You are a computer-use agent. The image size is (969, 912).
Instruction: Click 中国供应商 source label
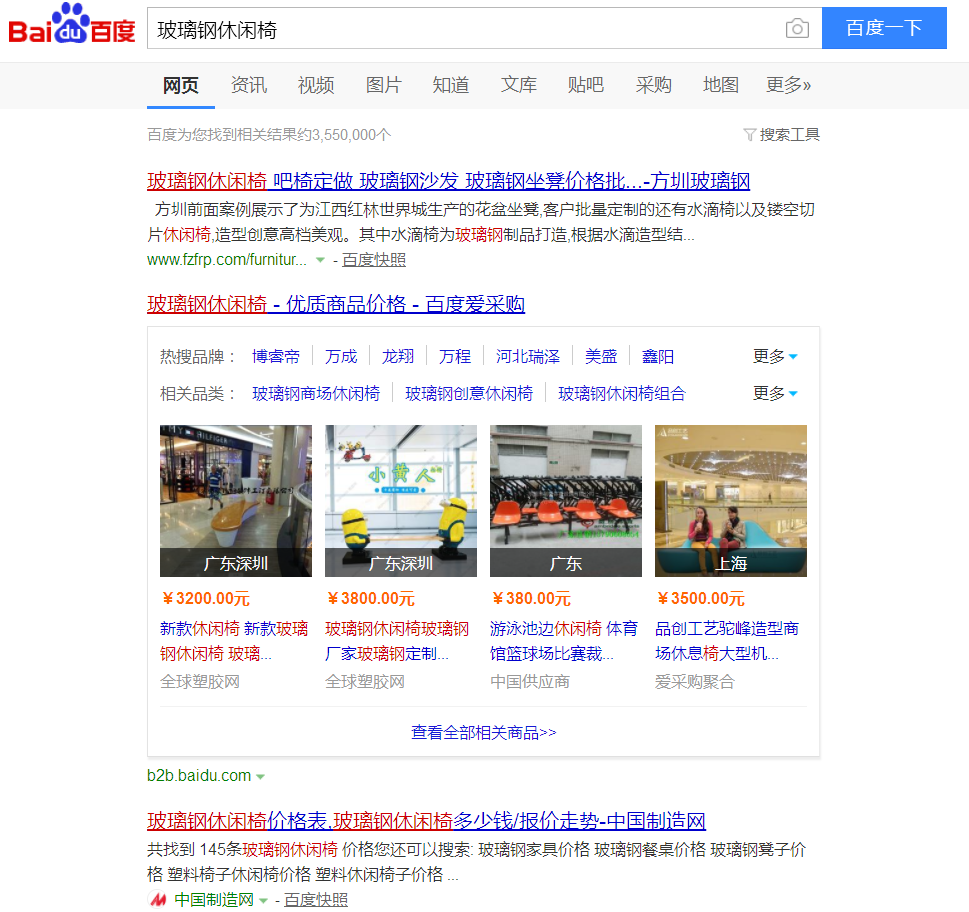[x=530, y=682]
